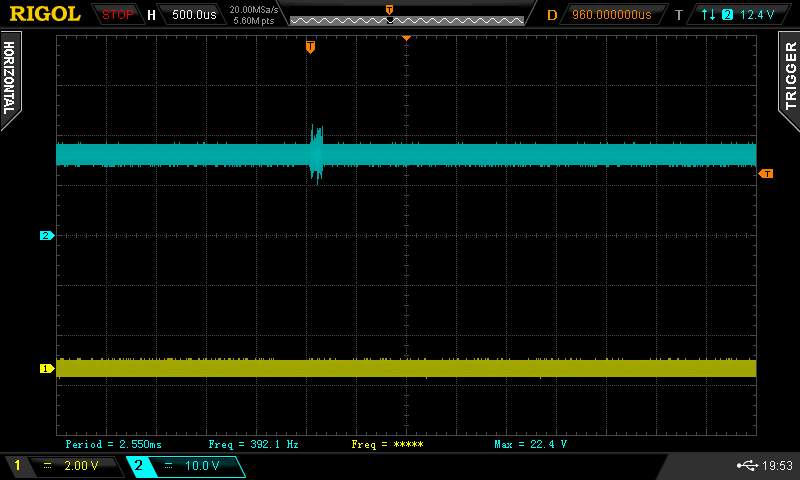Click the waveform memory overview bar
This screenshot has height=480, width=800.
[x=405, y=19]
